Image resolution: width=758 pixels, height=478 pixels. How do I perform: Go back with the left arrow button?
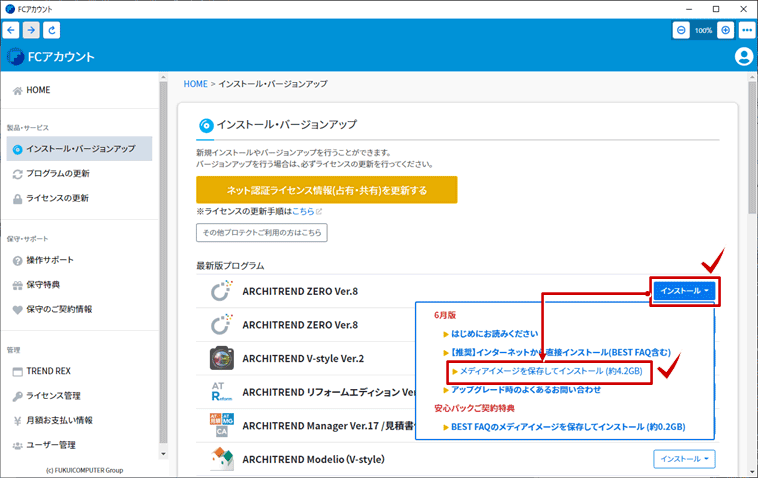coord(11,30)
